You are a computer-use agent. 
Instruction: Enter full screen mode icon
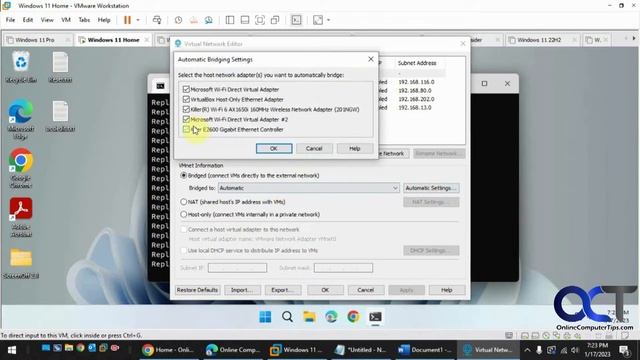tap(260, 20)
